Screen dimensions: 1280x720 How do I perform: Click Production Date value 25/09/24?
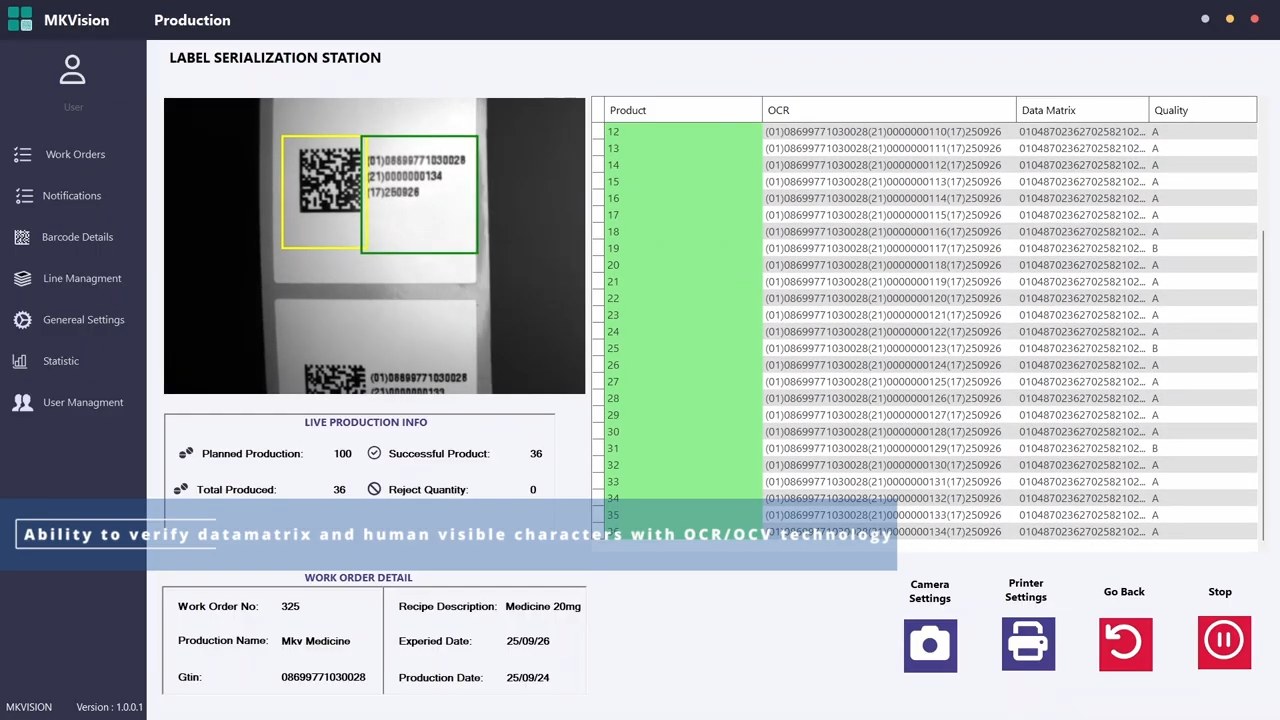527,677
